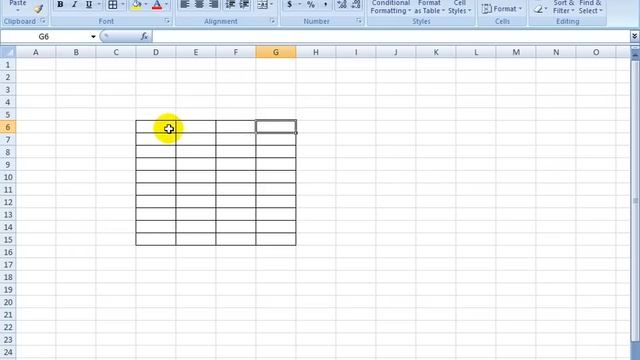Viewport: 640px width, 360px height.
Task: Select cell J3
Action: (396, 89)
